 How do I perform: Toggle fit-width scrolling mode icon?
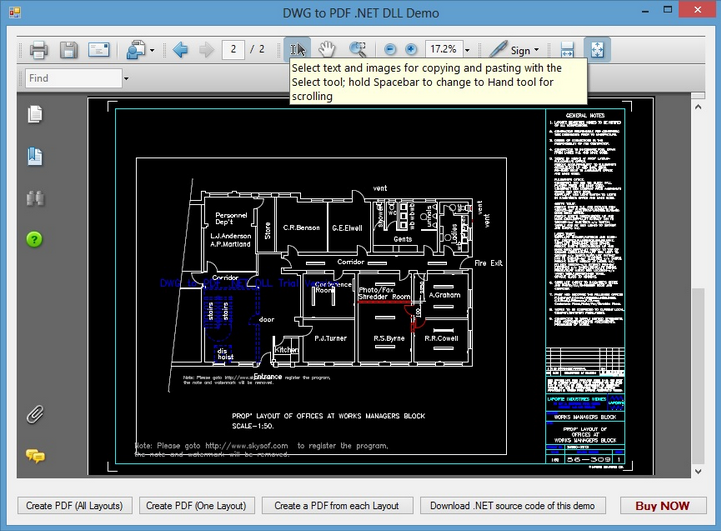pos(567,49)
